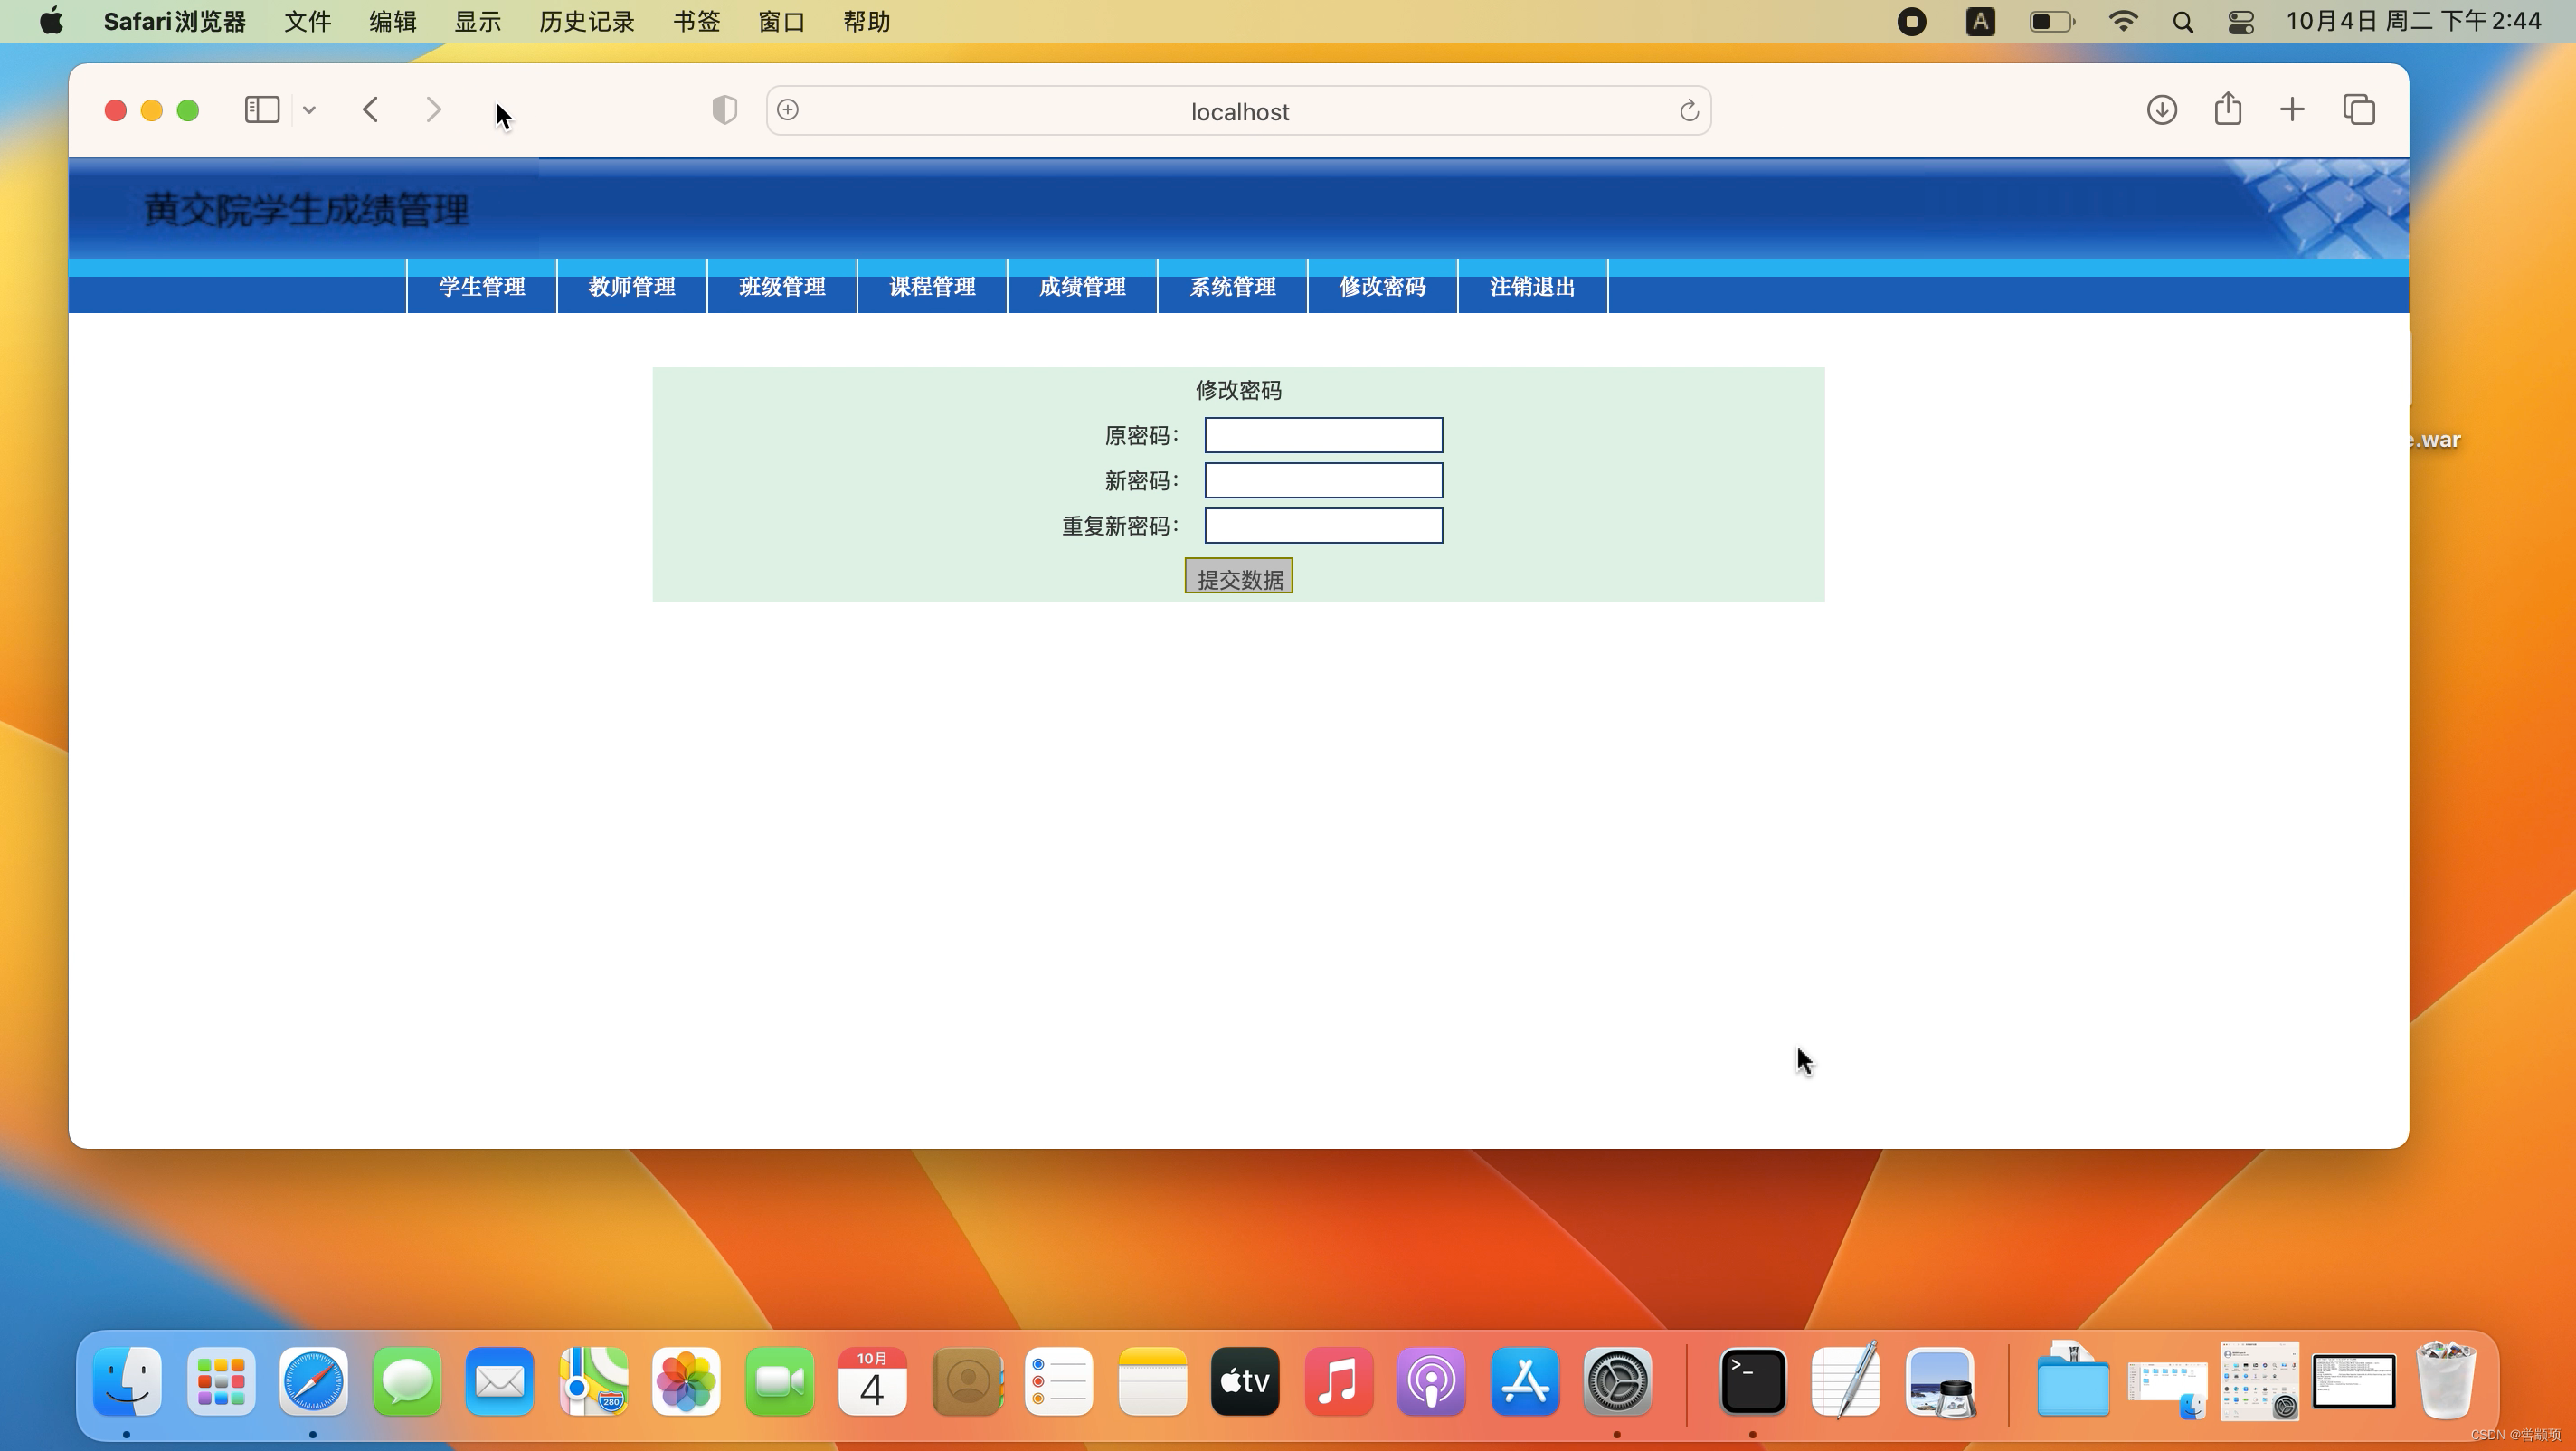This screenshot has height=1451, width=2576.
Task: Open FaceTime from the Dock
Action: coord(780,1381)
